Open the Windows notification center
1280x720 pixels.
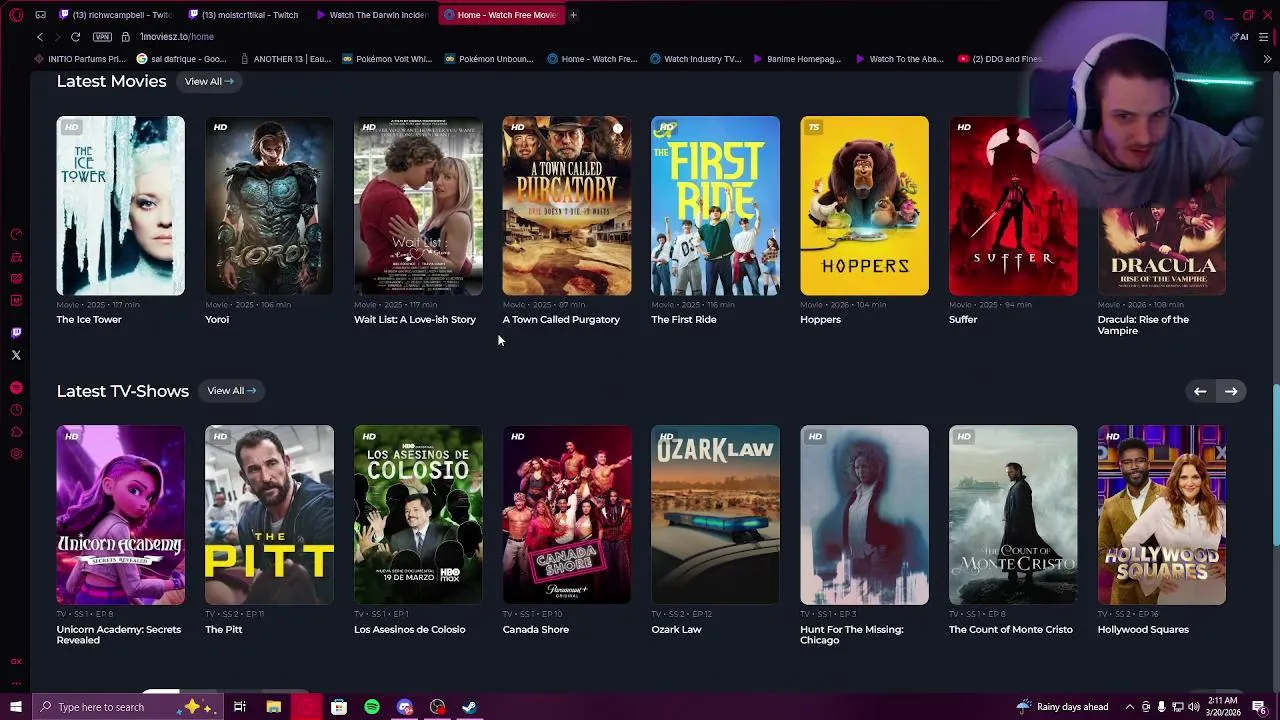click(x=1259, y=707)
